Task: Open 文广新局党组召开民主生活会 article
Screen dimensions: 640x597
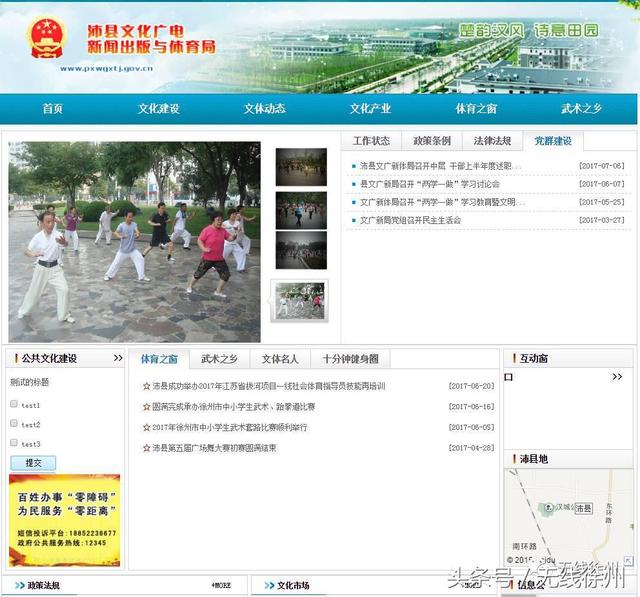Action: coord(410,220)
